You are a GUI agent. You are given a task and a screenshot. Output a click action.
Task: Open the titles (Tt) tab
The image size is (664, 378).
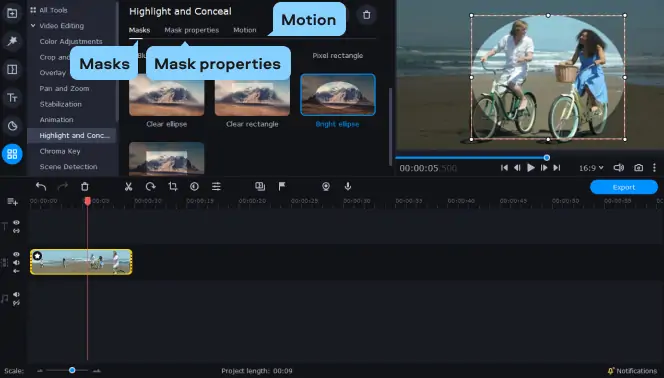click(12, 98)
